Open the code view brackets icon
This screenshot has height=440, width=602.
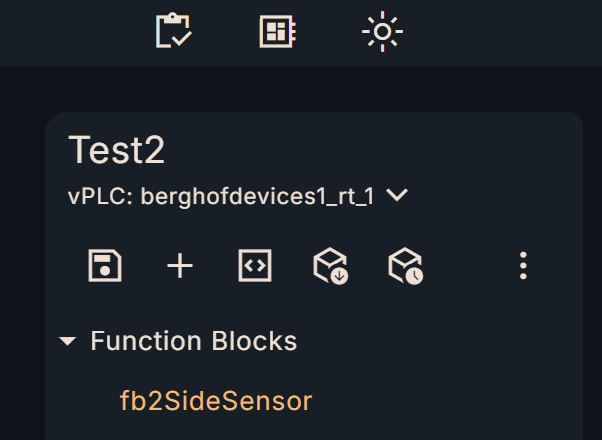point(255,266)
